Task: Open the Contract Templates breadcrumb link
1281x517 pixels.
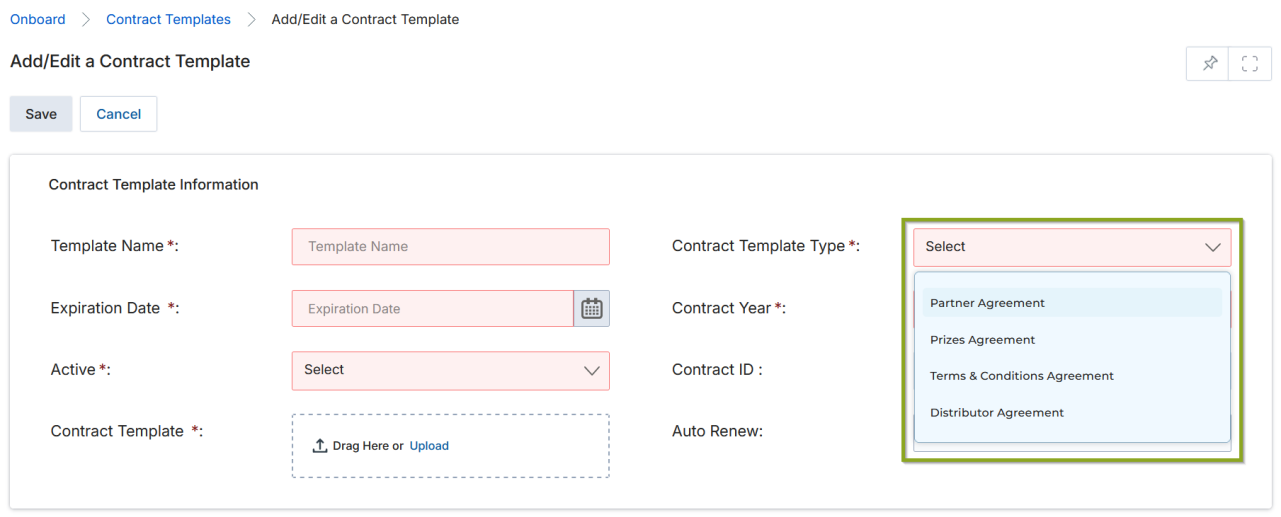Action: (168, 19)
